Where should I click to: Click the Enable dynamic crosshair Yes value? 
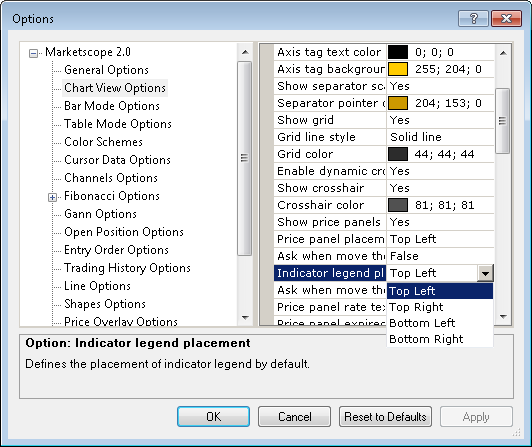pos(440,171)
